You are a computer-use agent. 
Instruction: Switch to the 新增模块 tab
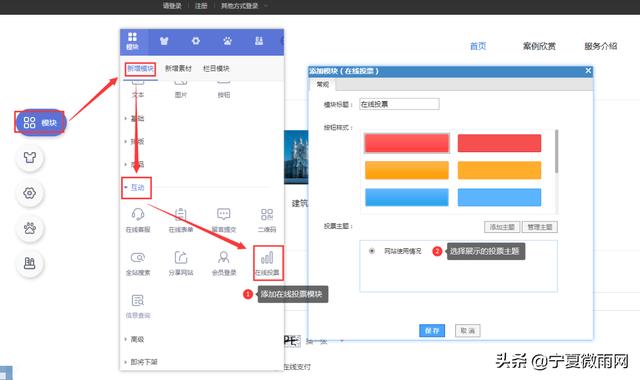[x=140, y=68]
